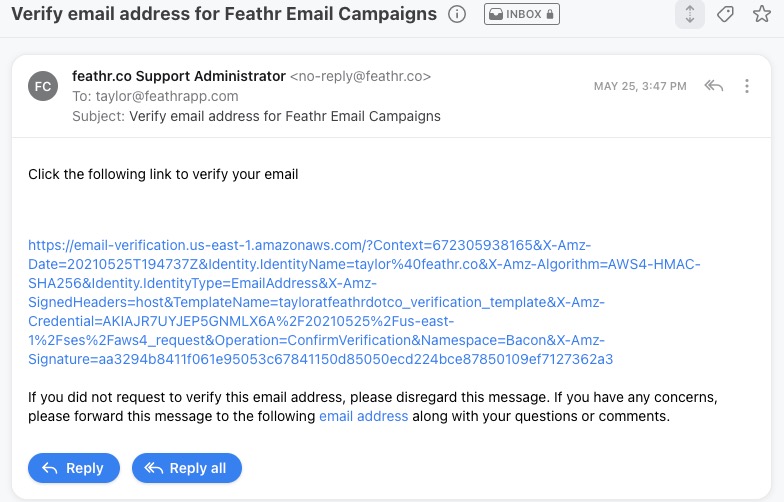
Task: Open the three-dot message options menu
Action: pos(746,86)
